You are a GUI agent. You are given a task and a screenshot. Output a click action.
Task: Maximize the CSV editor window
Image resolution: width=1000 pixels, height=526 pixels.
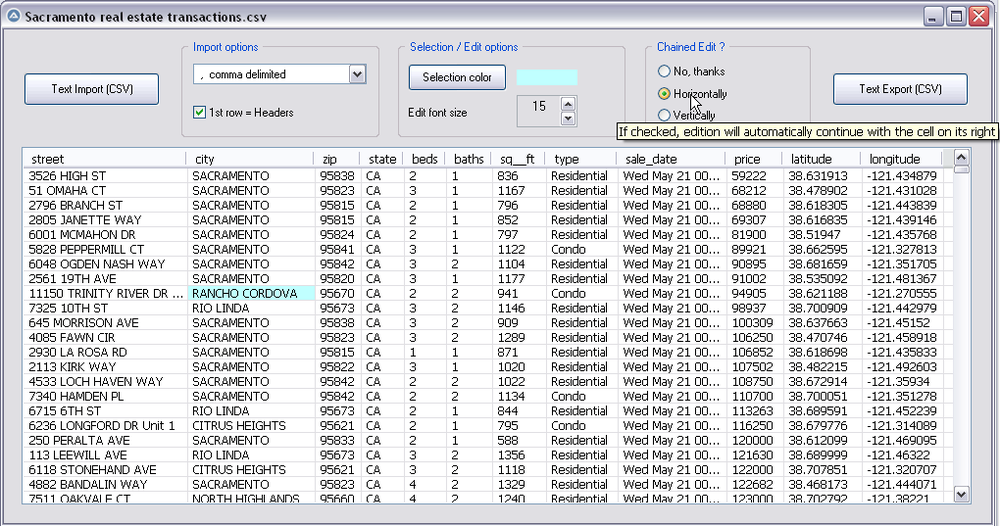coord(956,16)
